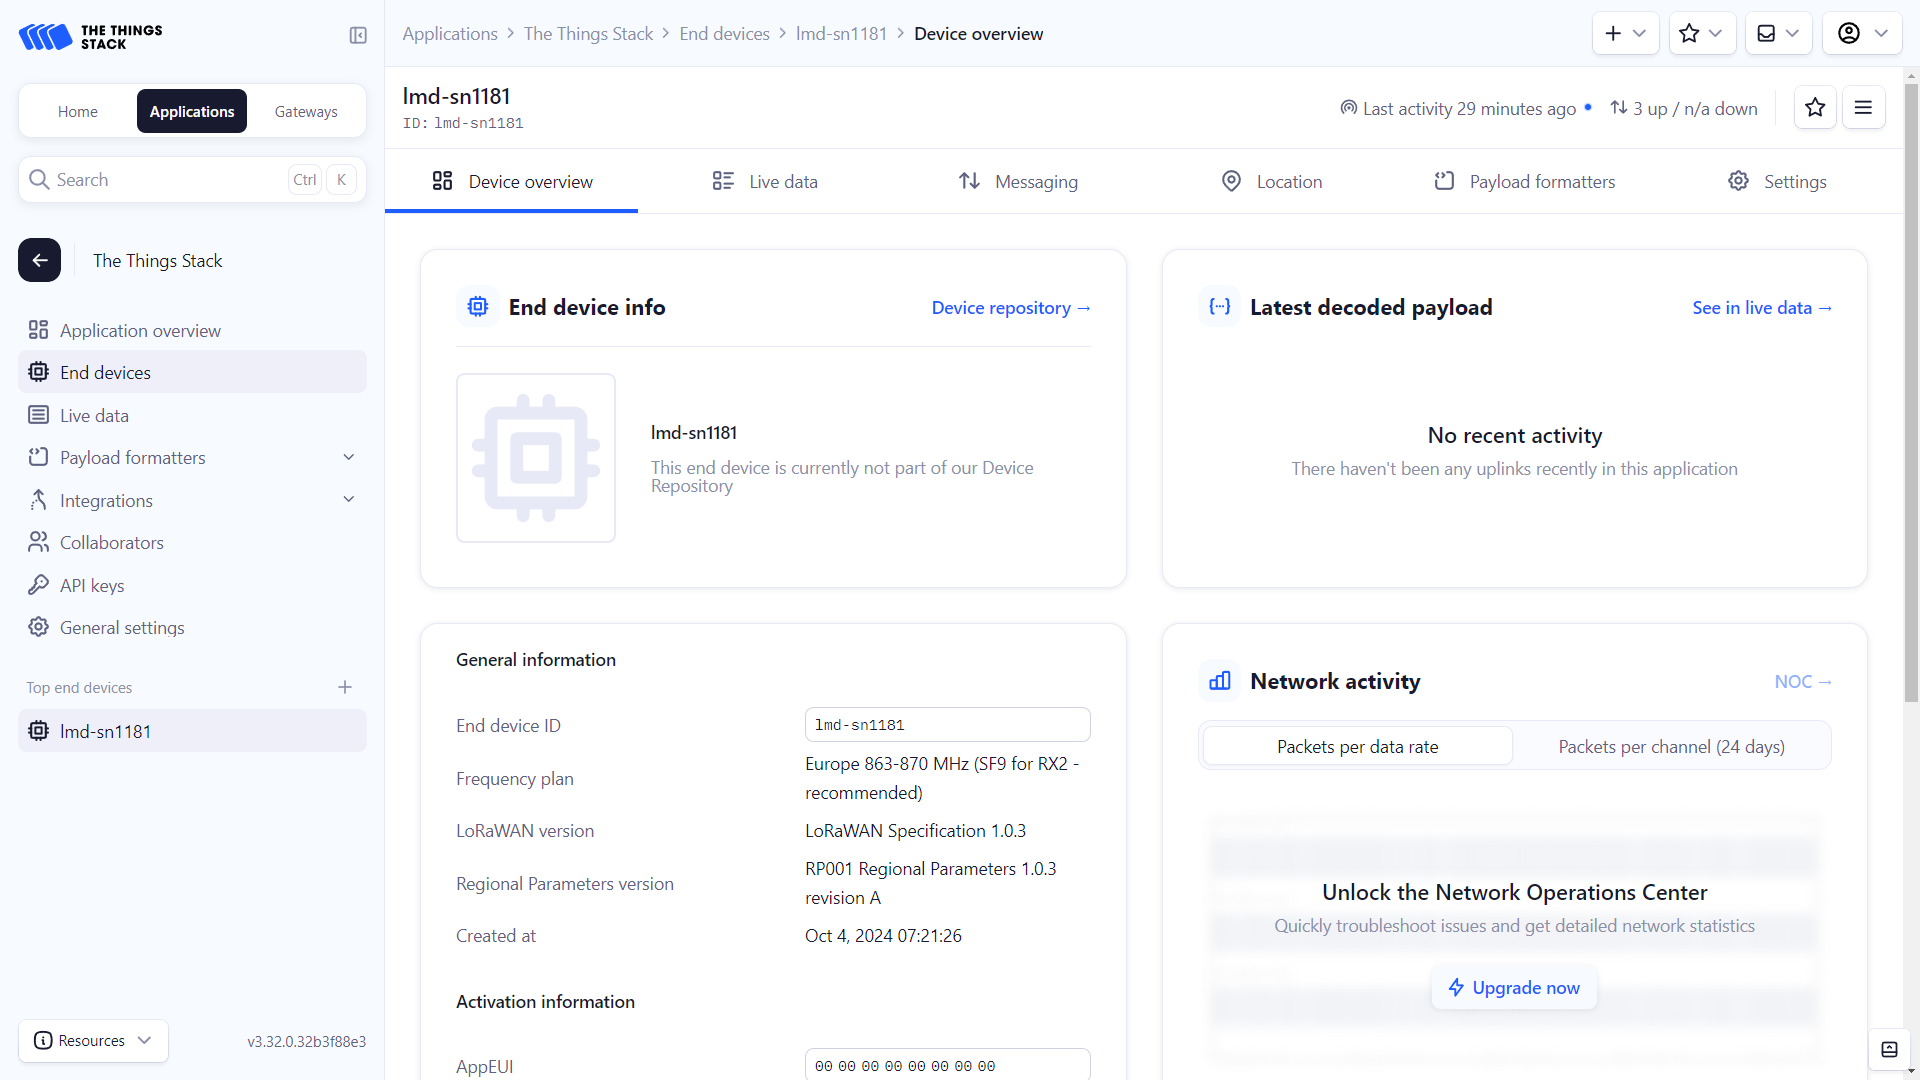1920x1080 pixels.
Task: Switch to Packets per channel view
Action: tap(1671, 746)
